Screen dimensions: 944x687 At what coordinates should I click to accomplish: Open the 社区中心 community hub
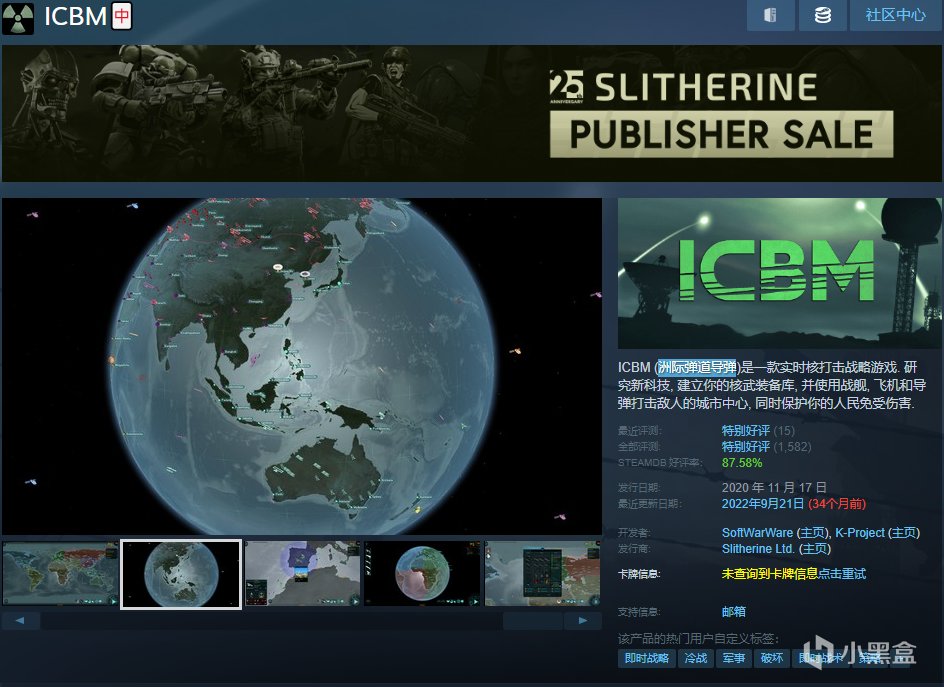point(896,15)
